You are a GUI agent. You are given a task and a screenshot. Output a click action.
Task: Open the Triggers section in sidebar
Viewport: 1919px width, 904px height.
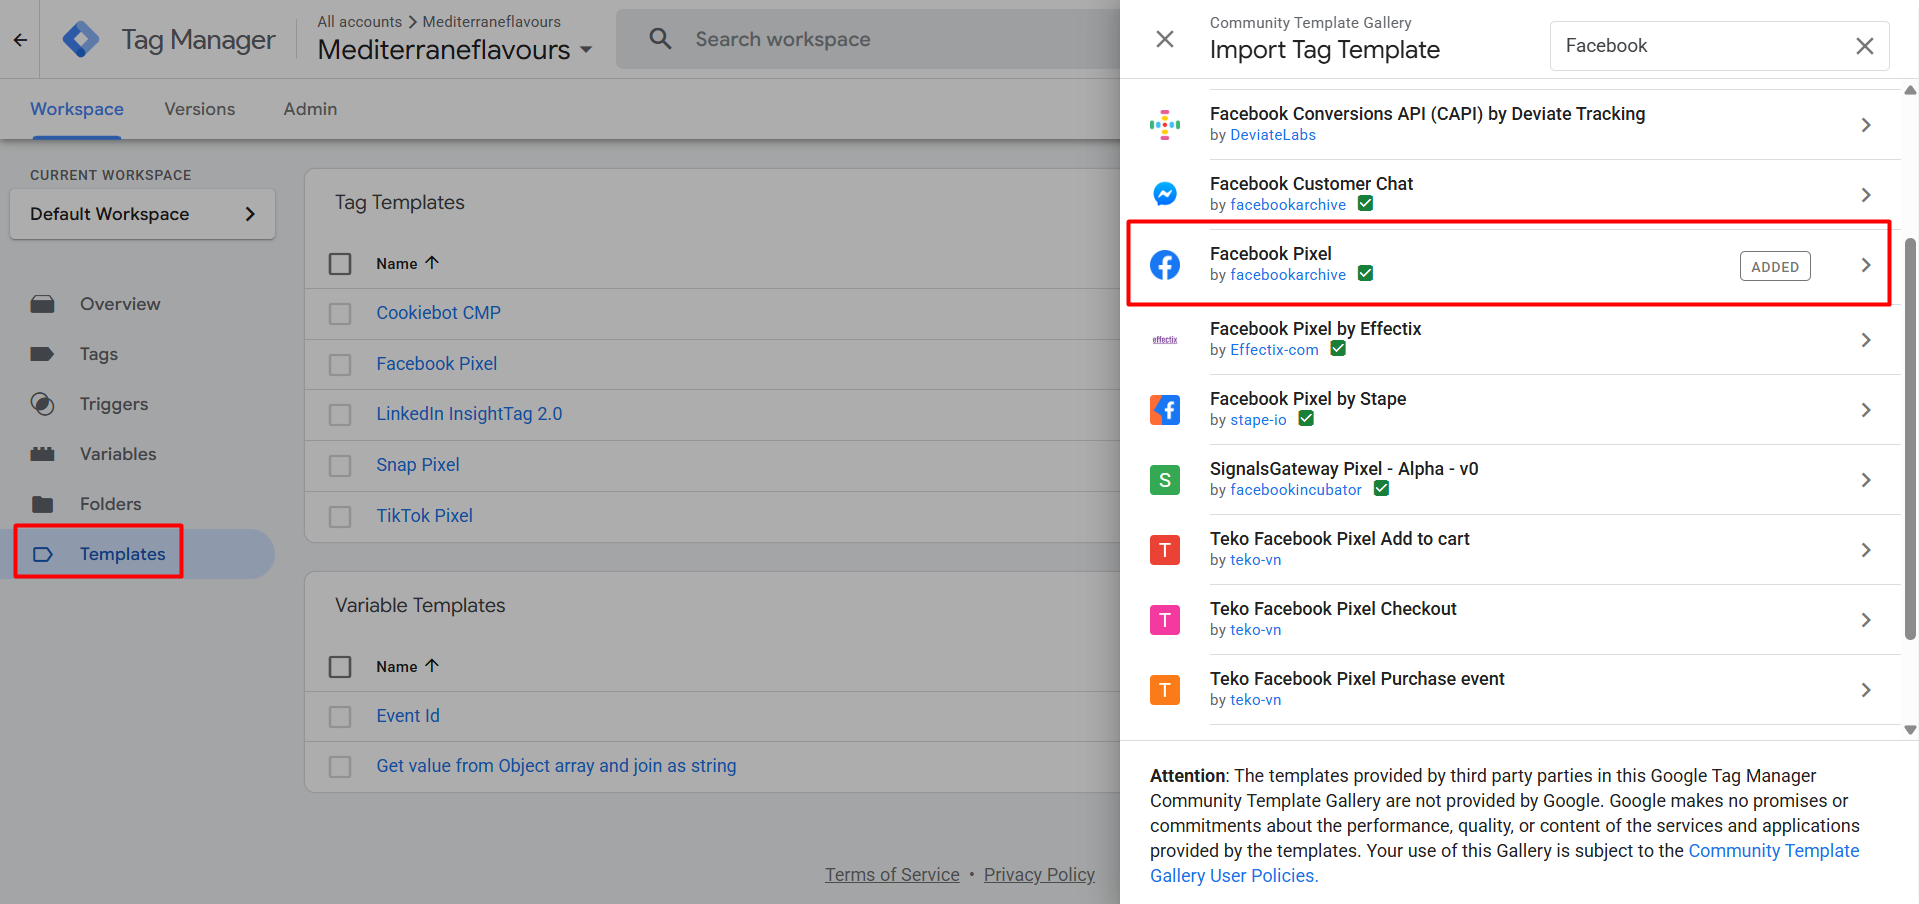pyautogui.click(x=113, y=404)
